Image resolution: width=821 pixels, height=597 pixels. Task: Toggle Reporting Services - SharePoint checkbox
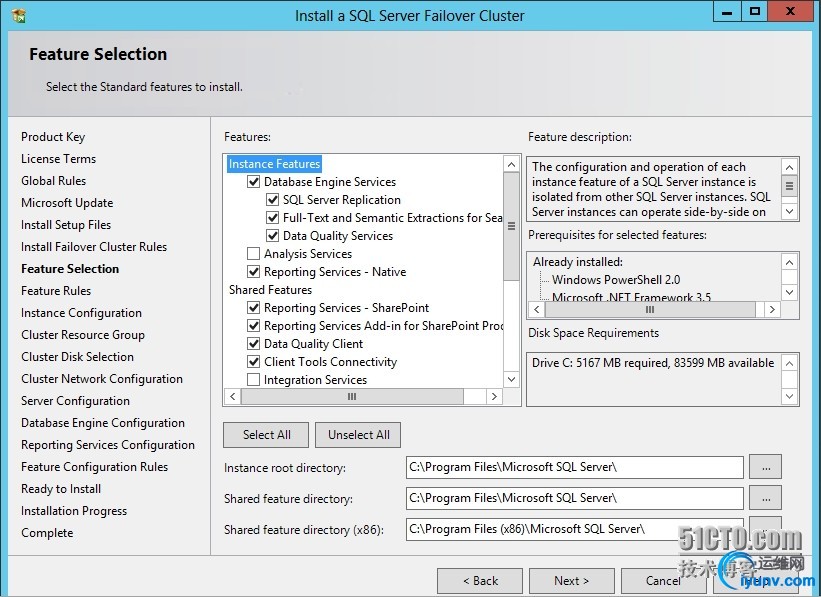pos(253,307)
